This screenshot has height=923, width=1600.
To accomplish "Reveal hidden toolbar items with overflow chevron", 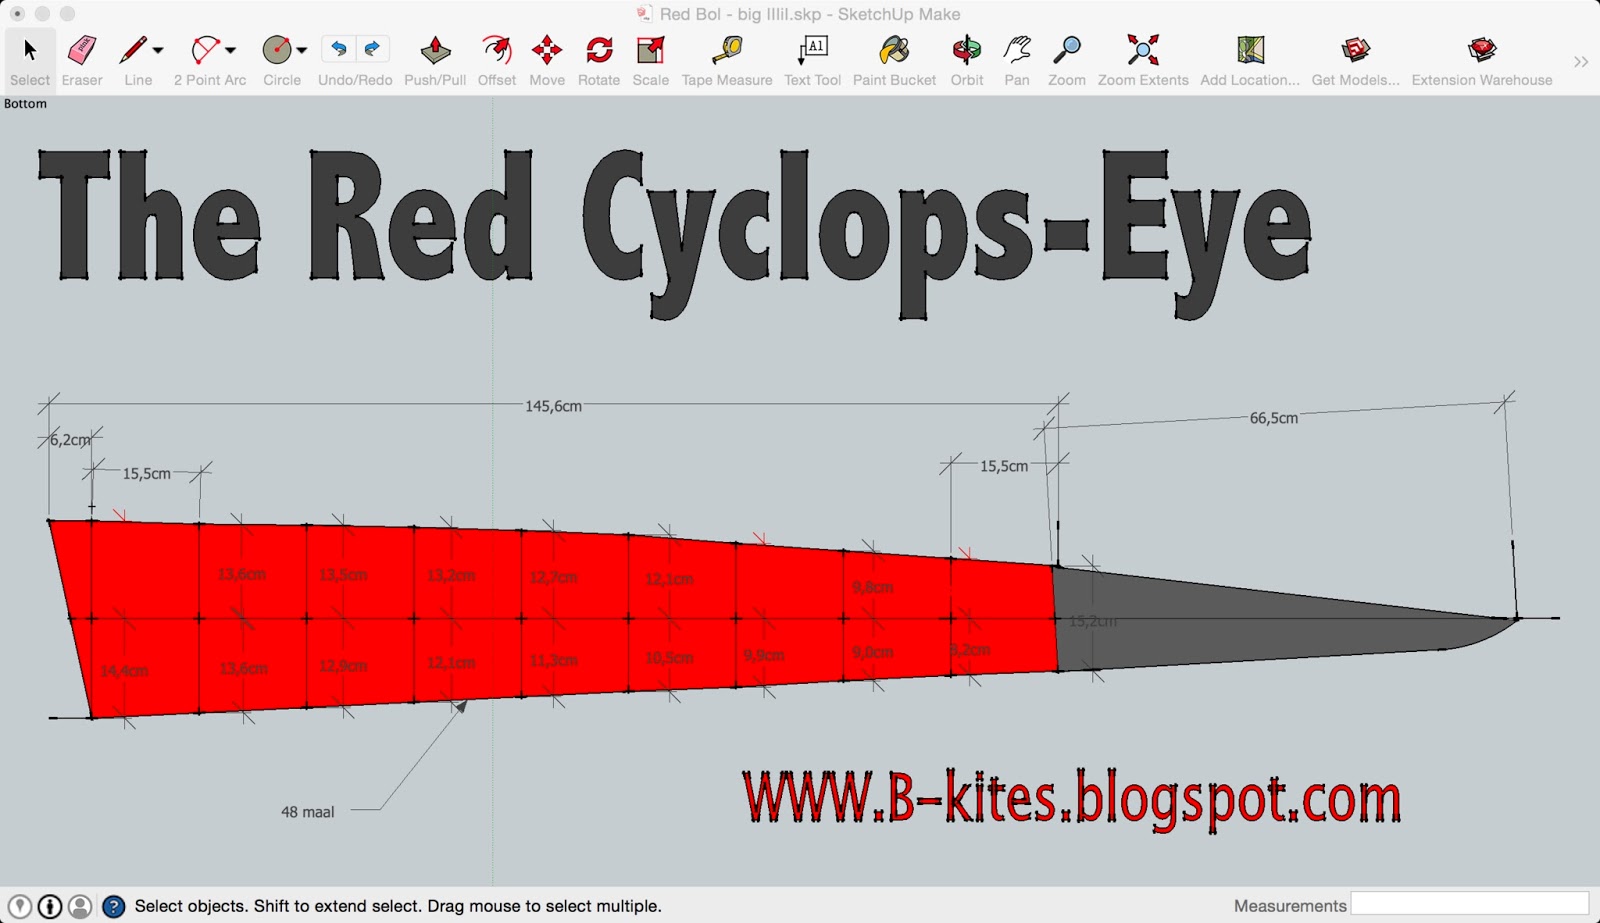I will [1582, 60].
